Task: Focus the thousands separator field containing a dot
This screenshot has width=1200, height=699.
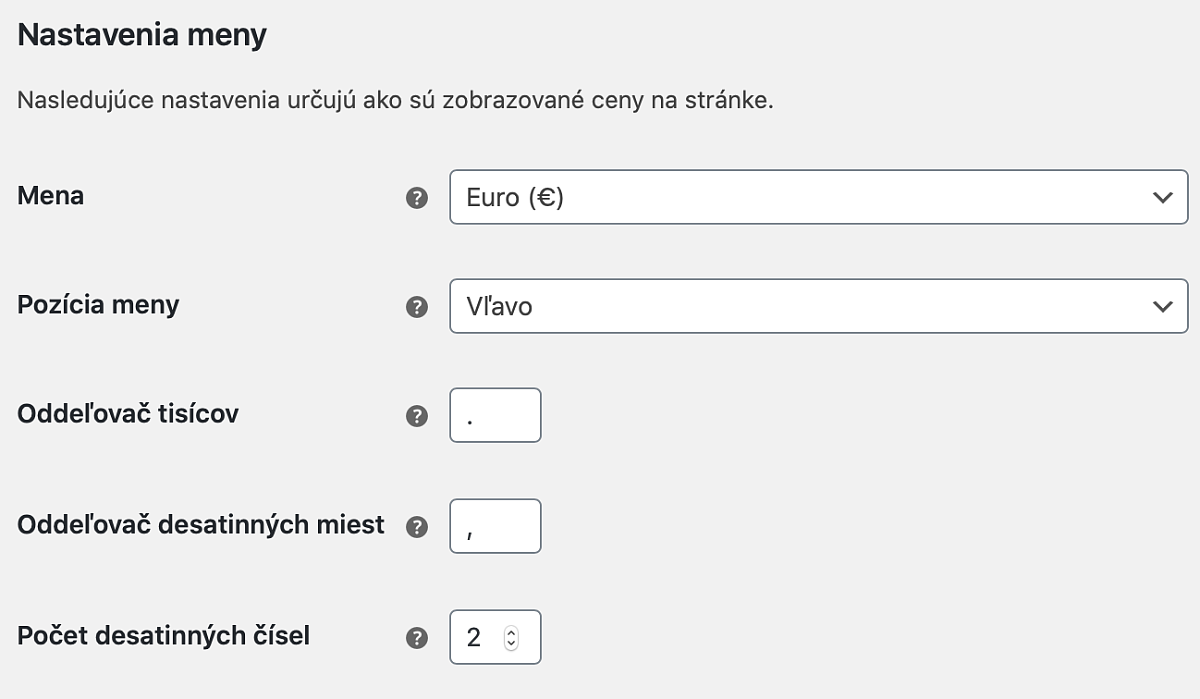Action: click(496, 415)
